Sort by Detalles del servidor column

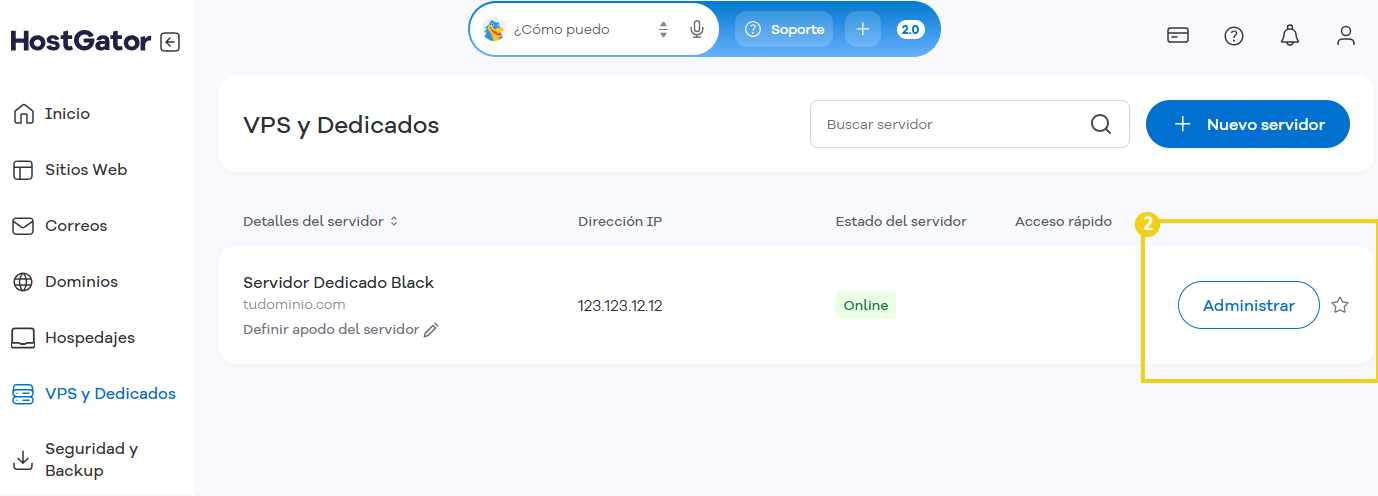click(321, 221)
